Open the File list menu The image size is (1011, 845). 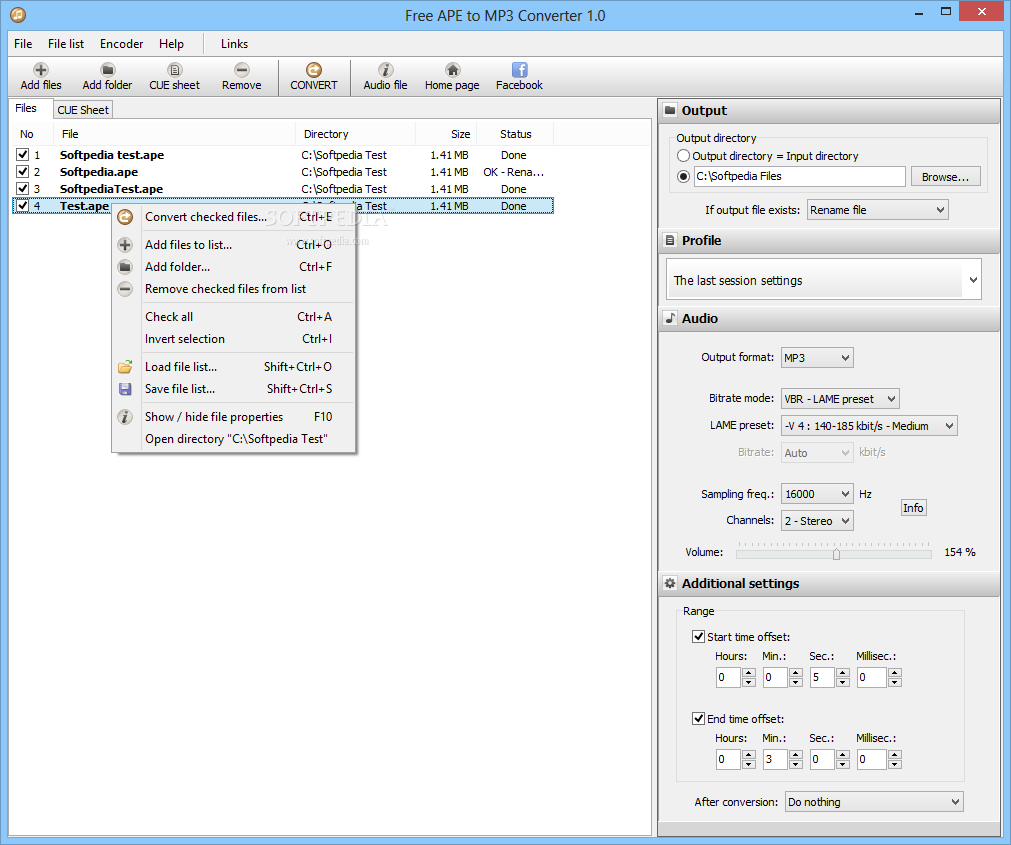tap(66, 44)
